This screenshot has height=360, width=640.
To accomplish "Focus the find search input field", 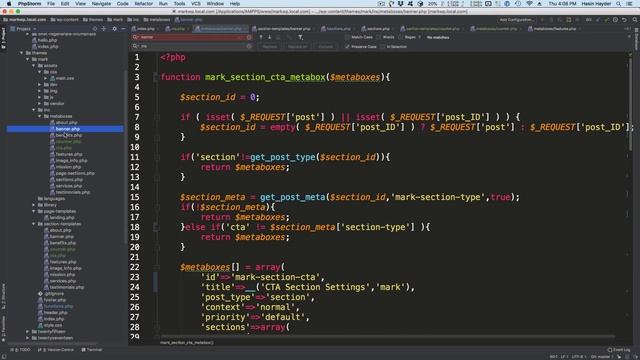I will (192, 37).
